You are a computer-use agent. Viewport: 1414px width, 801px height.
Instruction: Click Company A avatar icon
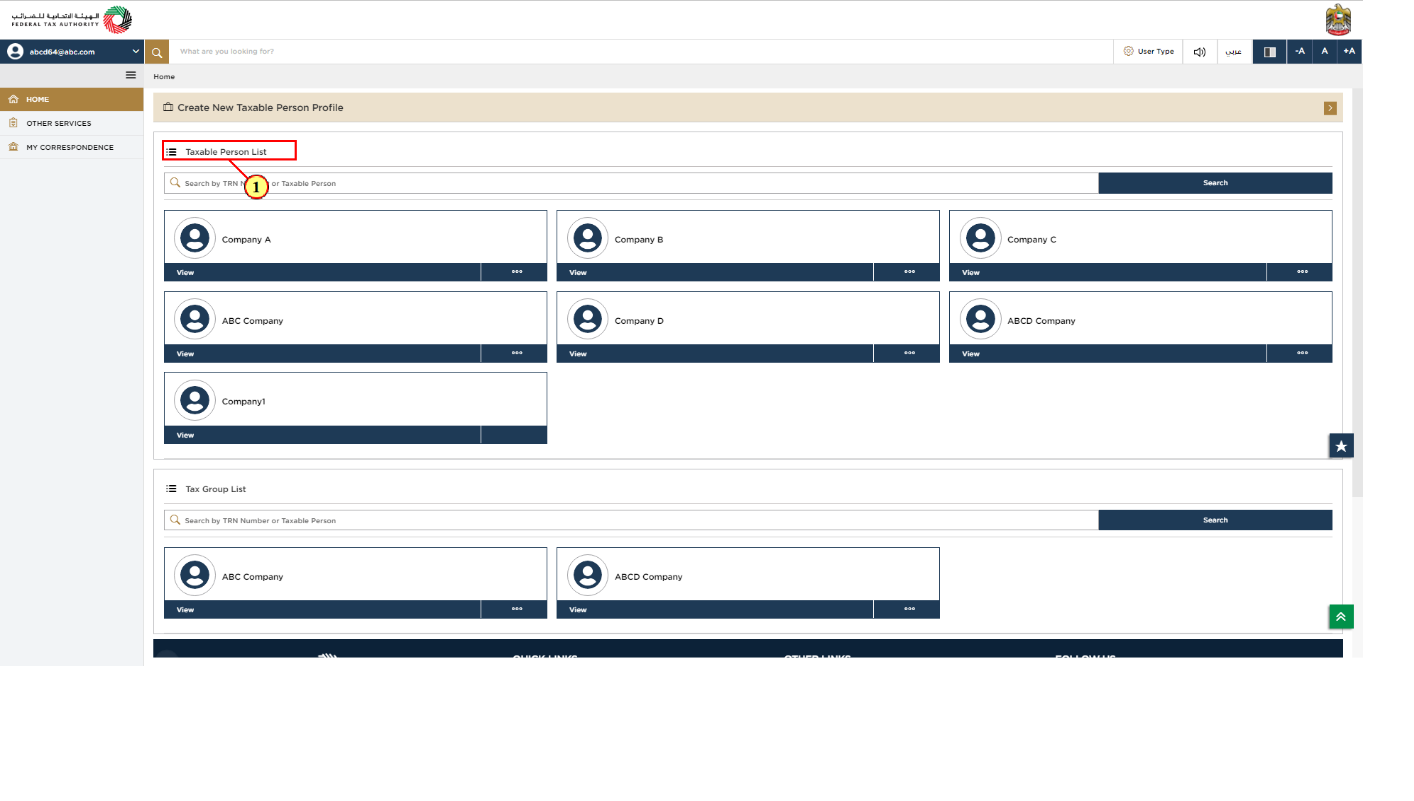[x=195, y=238]
